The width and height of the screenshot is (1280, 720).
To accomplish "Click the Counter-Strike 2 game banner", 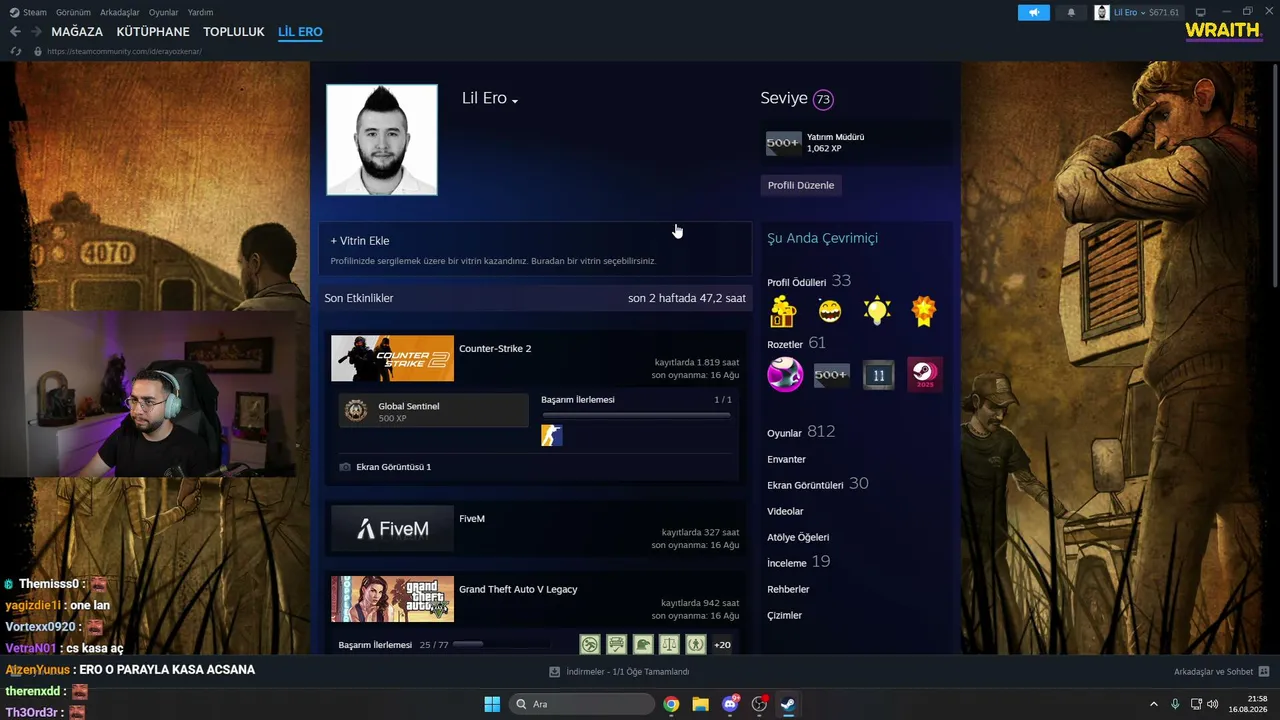I will click(x=392, y=358).
